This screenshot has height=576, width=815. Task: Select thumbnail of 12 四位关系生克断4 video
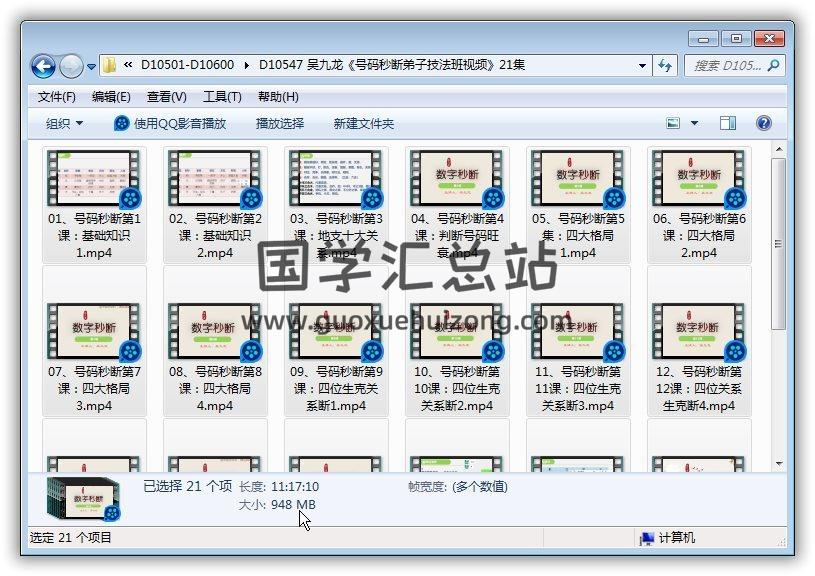point(699,331)
